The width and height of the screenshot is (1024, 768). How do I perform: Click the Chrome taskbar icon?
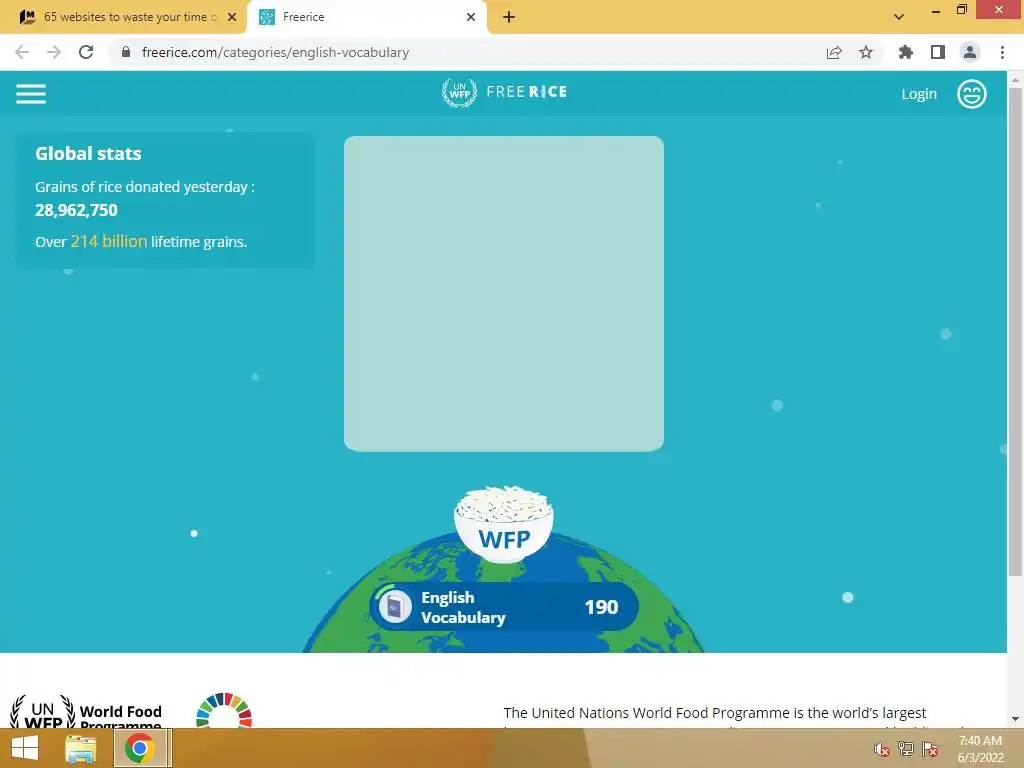coord(140,748)
